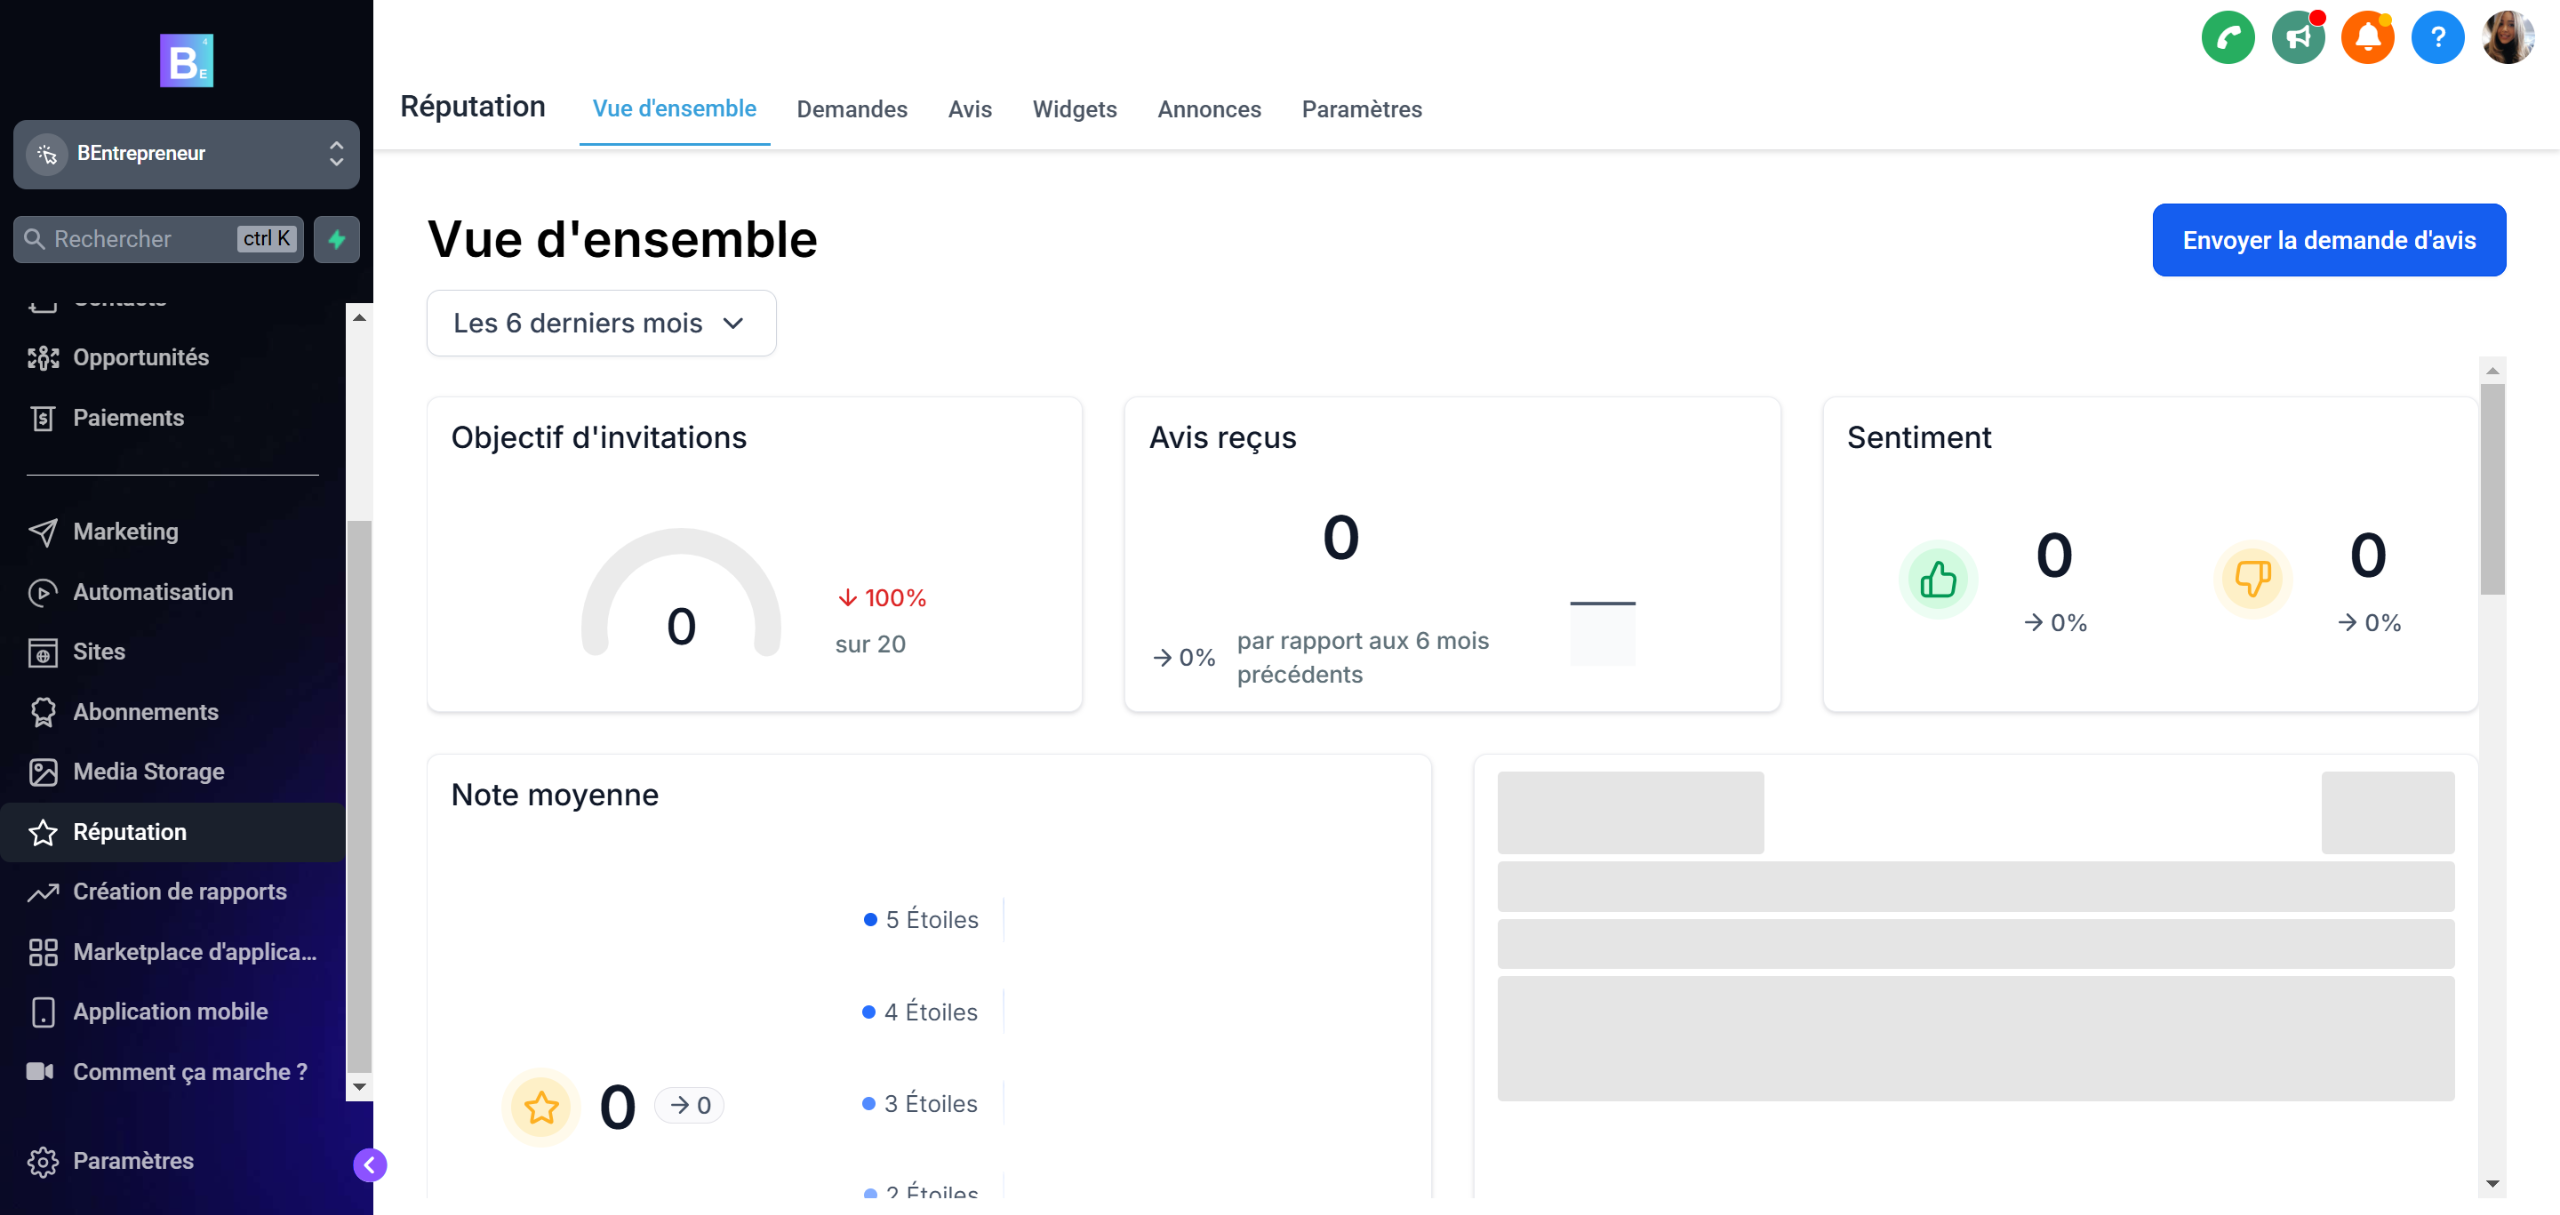This screenshot has width=2560, height=1215.
Task: Open Automatisation in the sidebar
Action: tap(152, 592)
